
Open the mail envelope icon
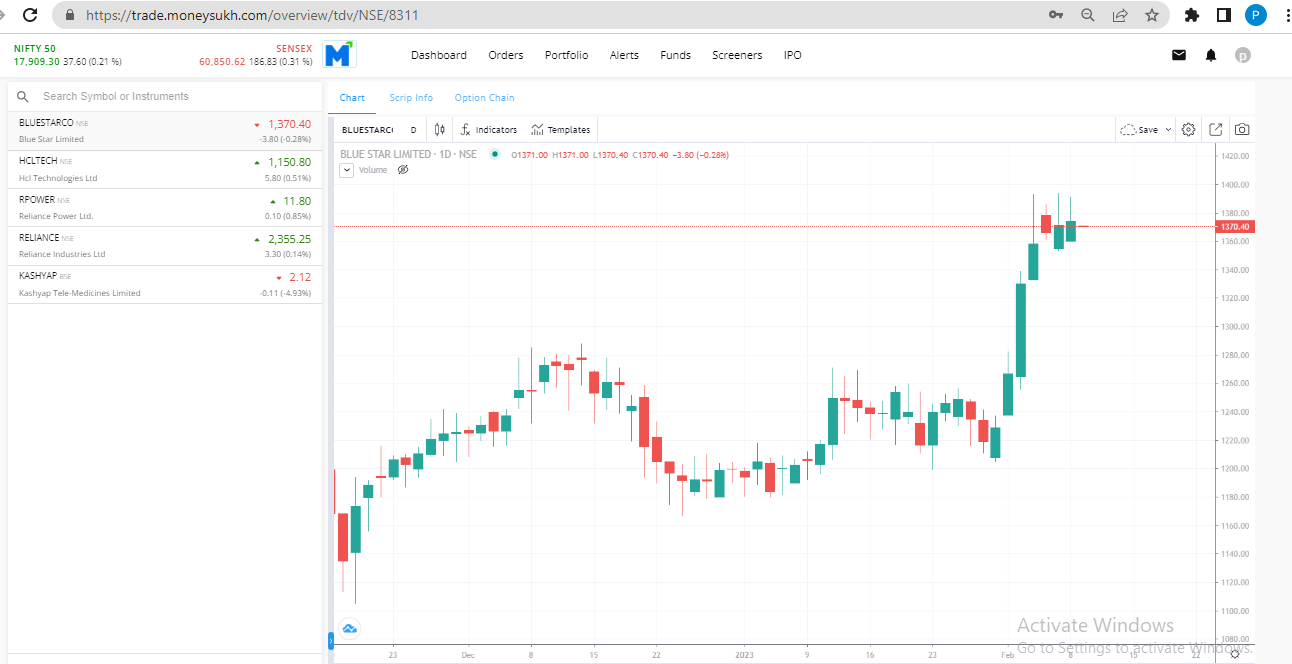click(x=1179, y=55)
